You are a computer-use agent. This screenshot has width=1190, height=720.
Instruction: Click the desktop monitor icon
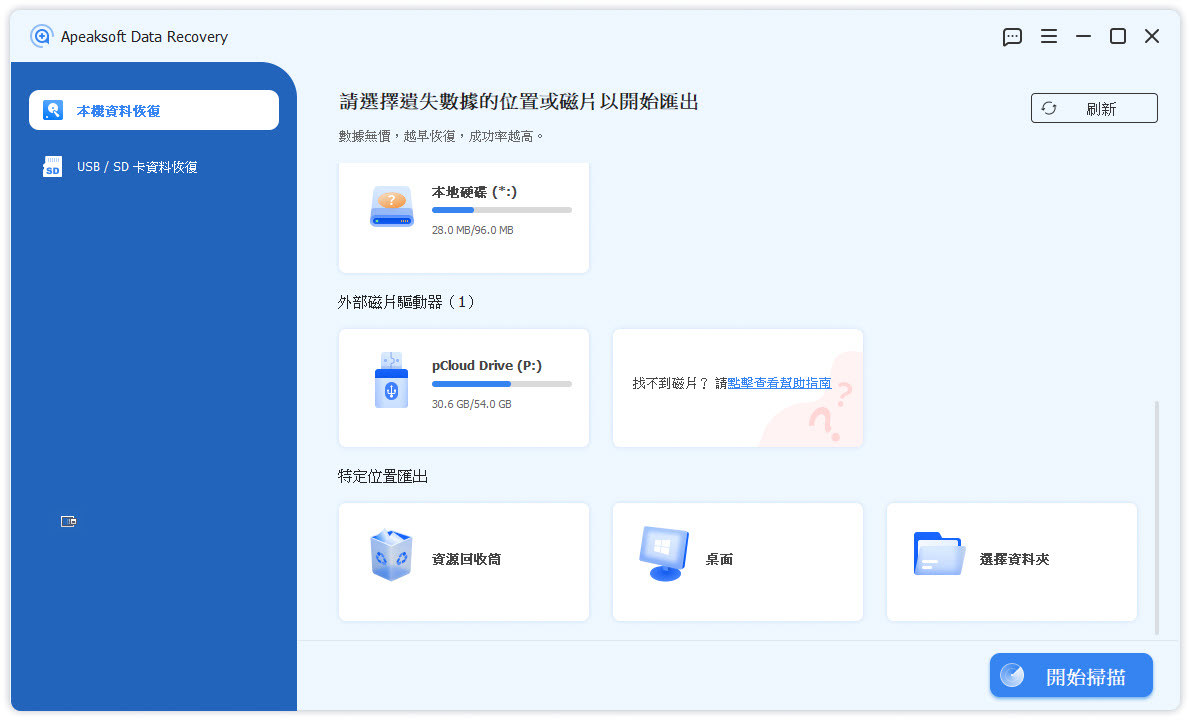click(664, 554)
